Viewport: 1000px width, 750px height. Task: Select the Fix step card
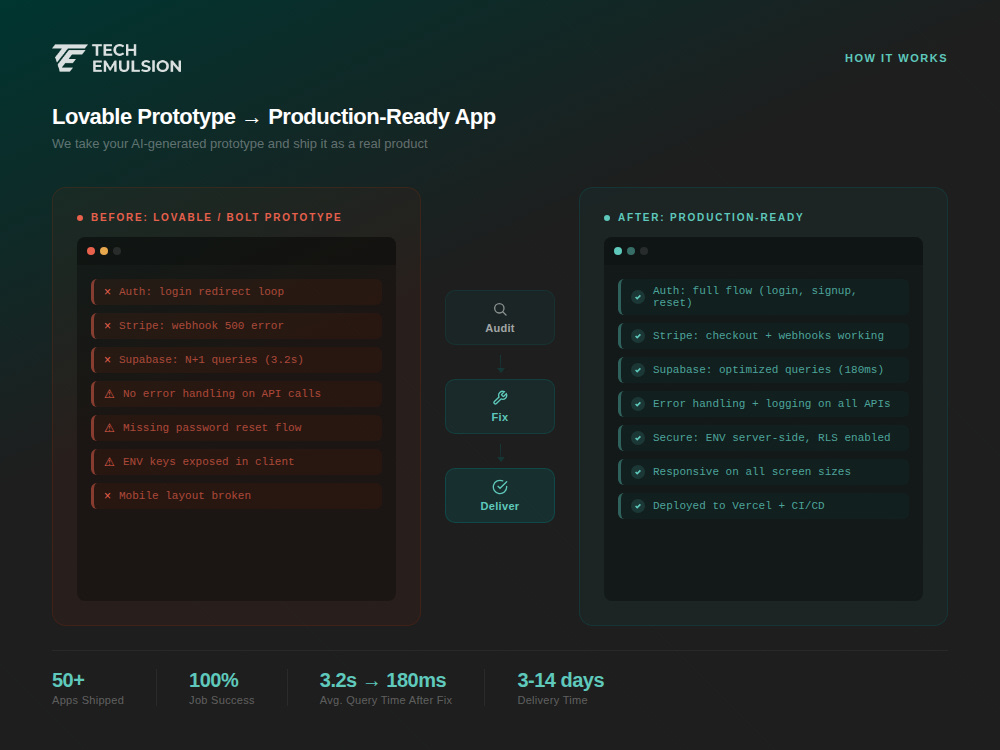pyautogui.click(x=500, y=407)
